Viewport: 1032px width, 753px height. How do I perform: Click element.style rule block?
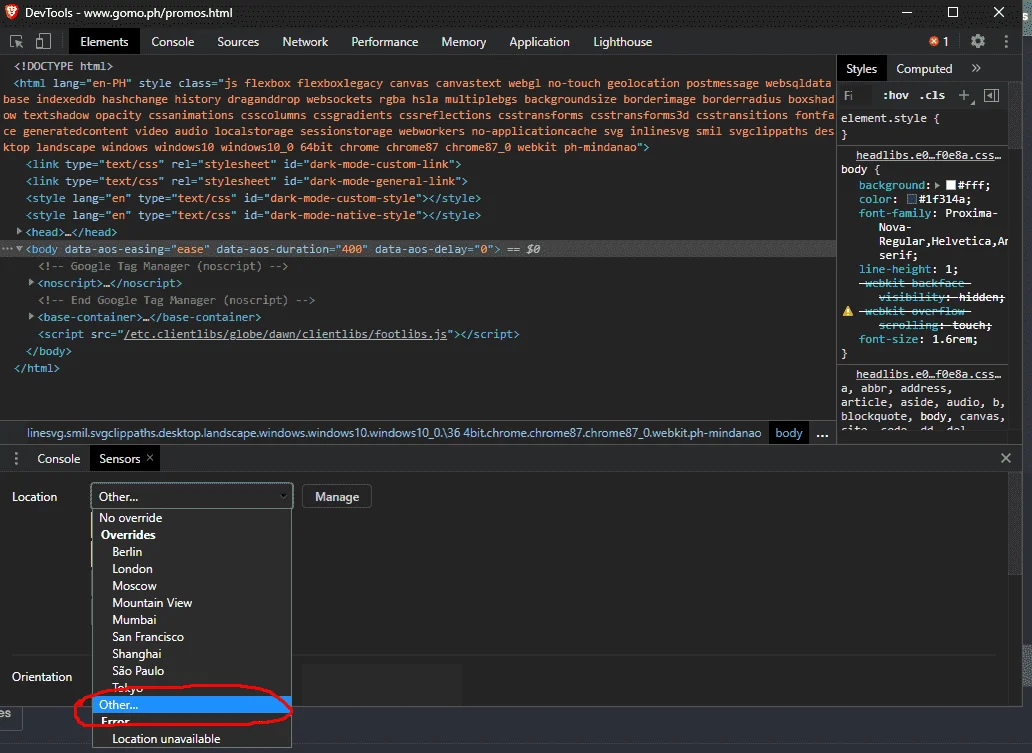pyautogui.click(x=921, y=126)
